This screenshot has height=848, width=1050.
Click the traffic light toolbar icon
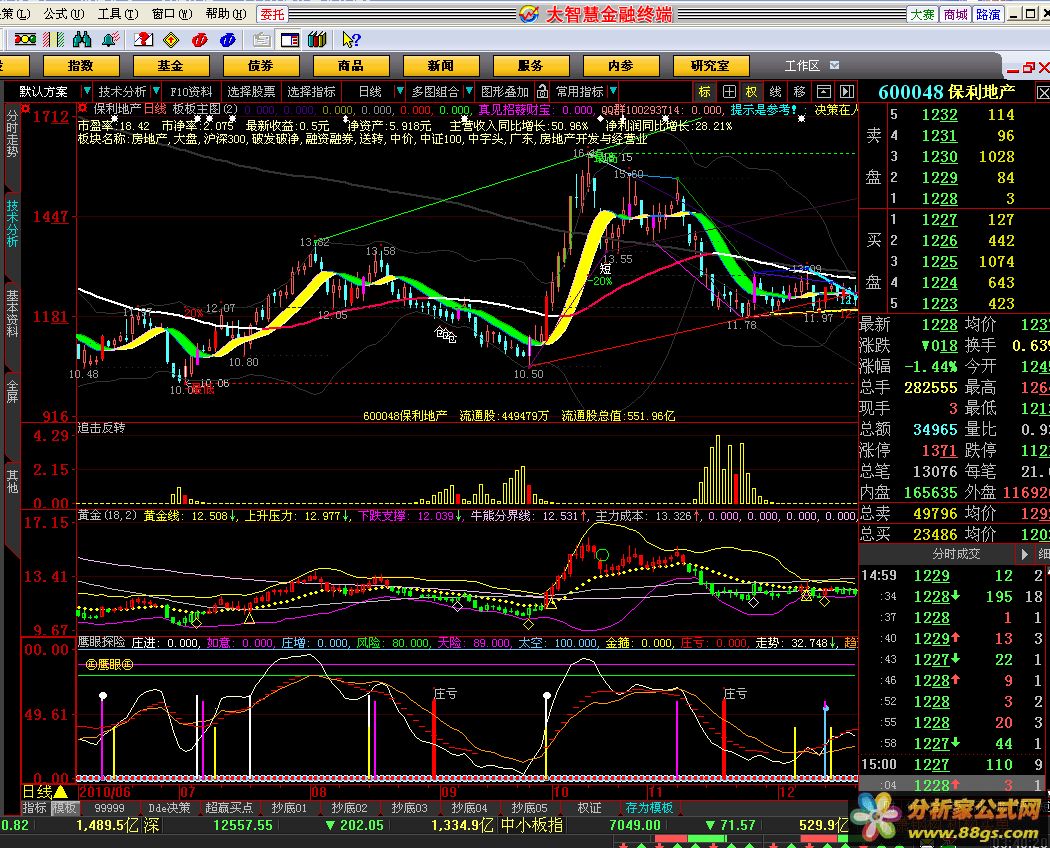25,40
